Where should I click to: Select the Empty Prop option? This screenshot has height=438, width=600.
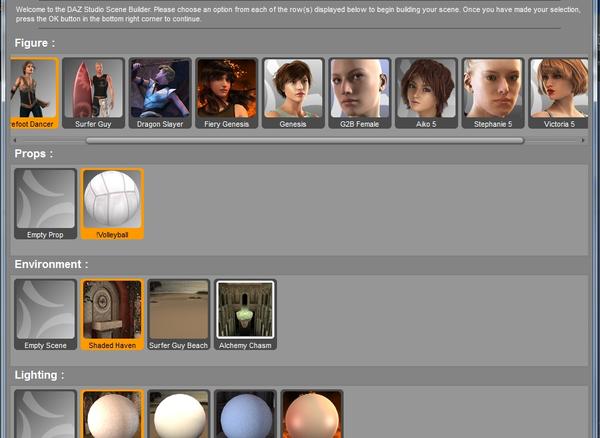coord(46,204)
